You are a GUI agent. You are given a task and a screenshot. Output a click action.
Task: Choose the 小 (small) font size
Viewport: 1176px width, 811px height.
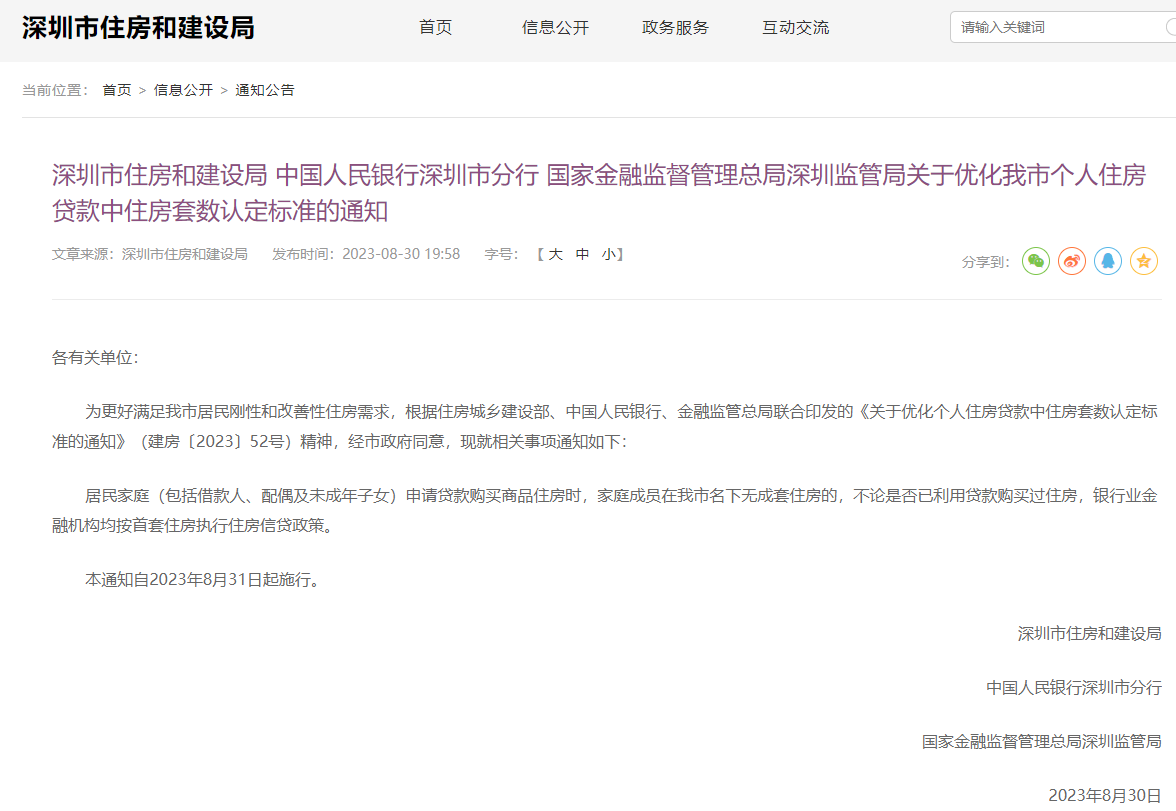608,254
